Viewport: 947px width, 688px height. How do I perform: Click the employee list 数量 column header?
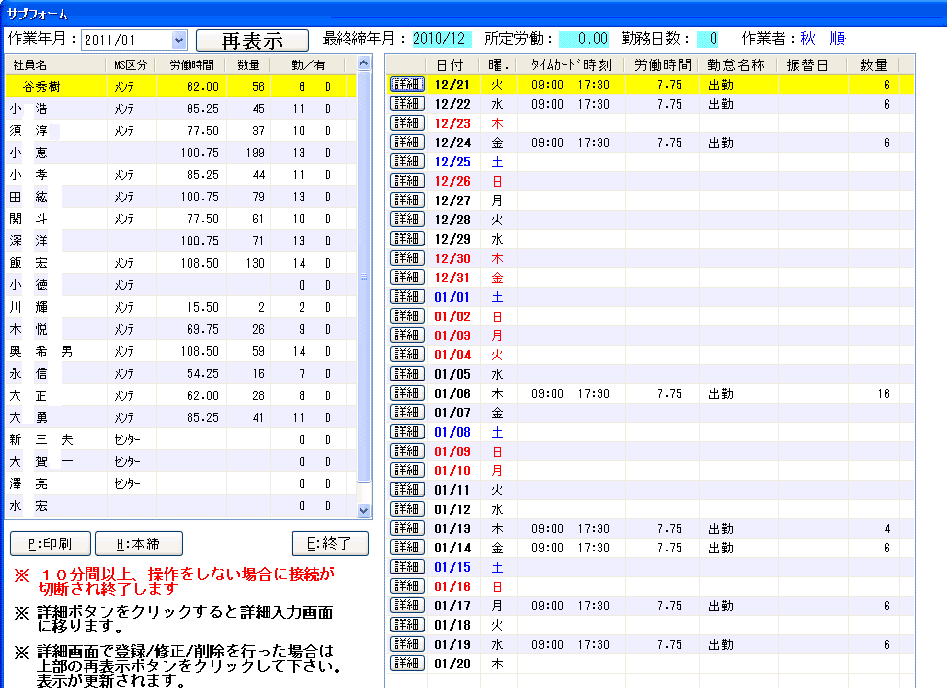248,65
